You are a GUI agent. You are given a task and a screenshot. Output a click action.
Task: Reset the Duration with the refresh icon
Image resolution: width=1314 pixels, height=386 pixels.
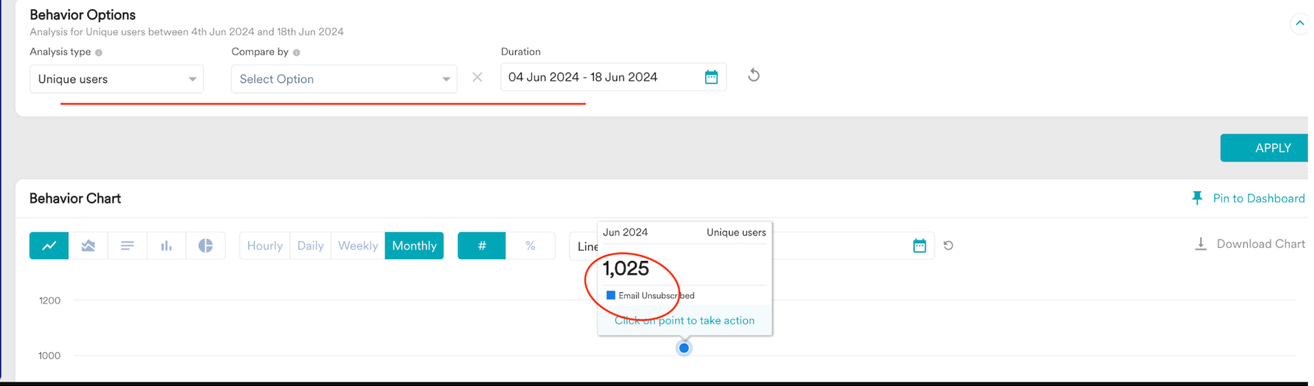754,75
